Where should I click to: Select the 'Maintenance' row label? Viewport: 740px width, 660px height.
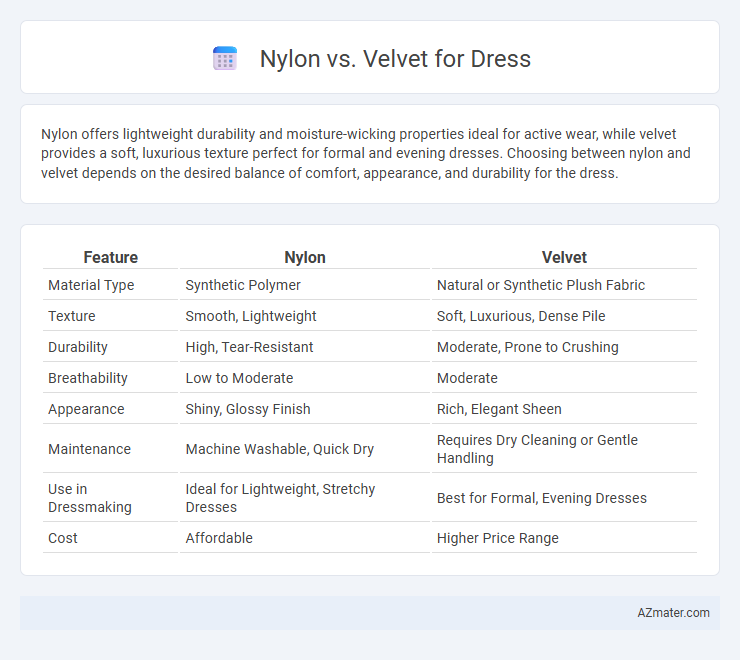point(89,449)
